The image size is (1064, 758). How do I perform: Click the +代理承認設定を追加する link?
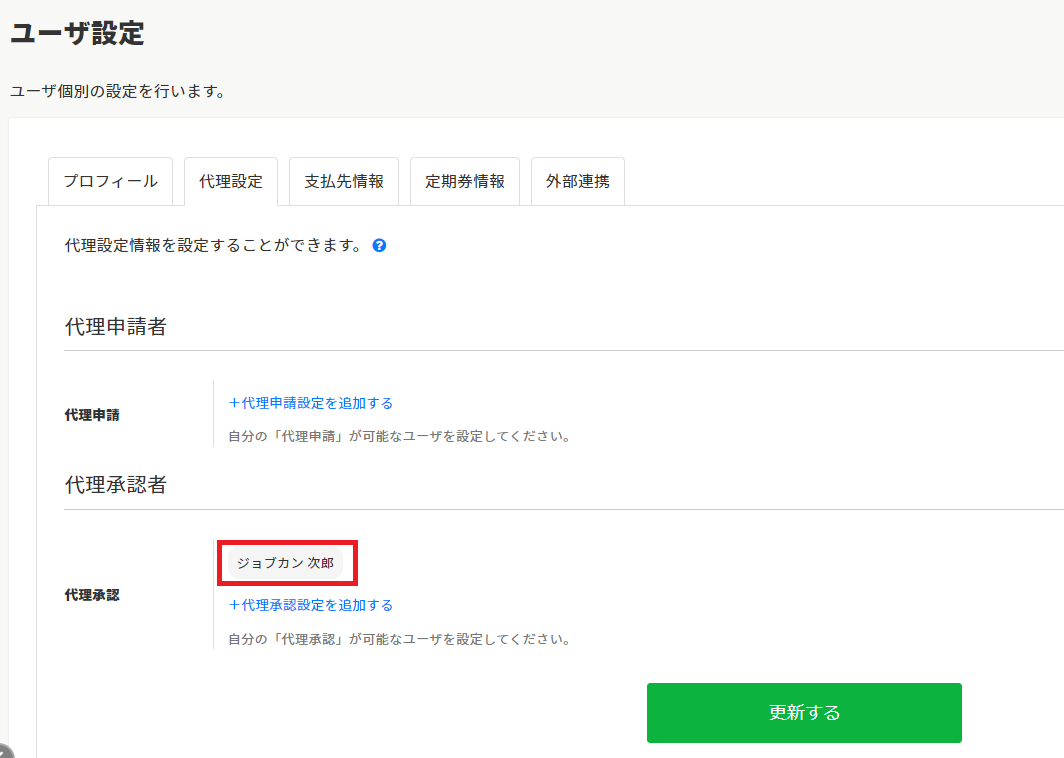coord(311,605)
